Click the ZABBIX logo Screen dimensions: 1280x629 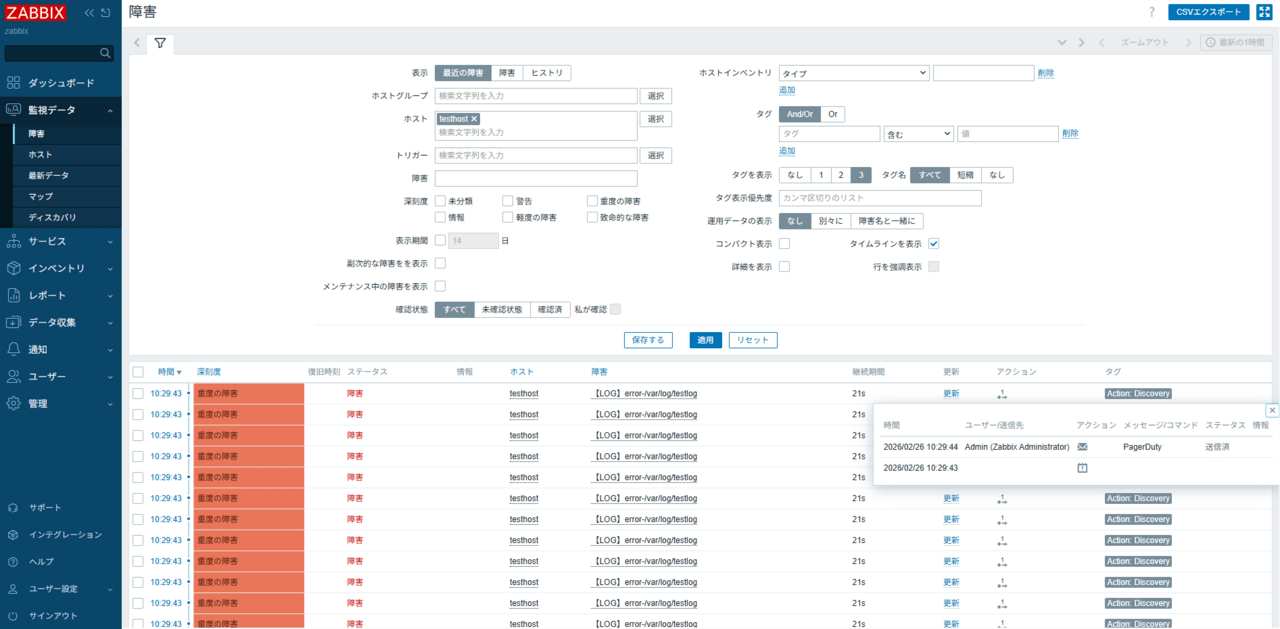(x=36, y=13)
